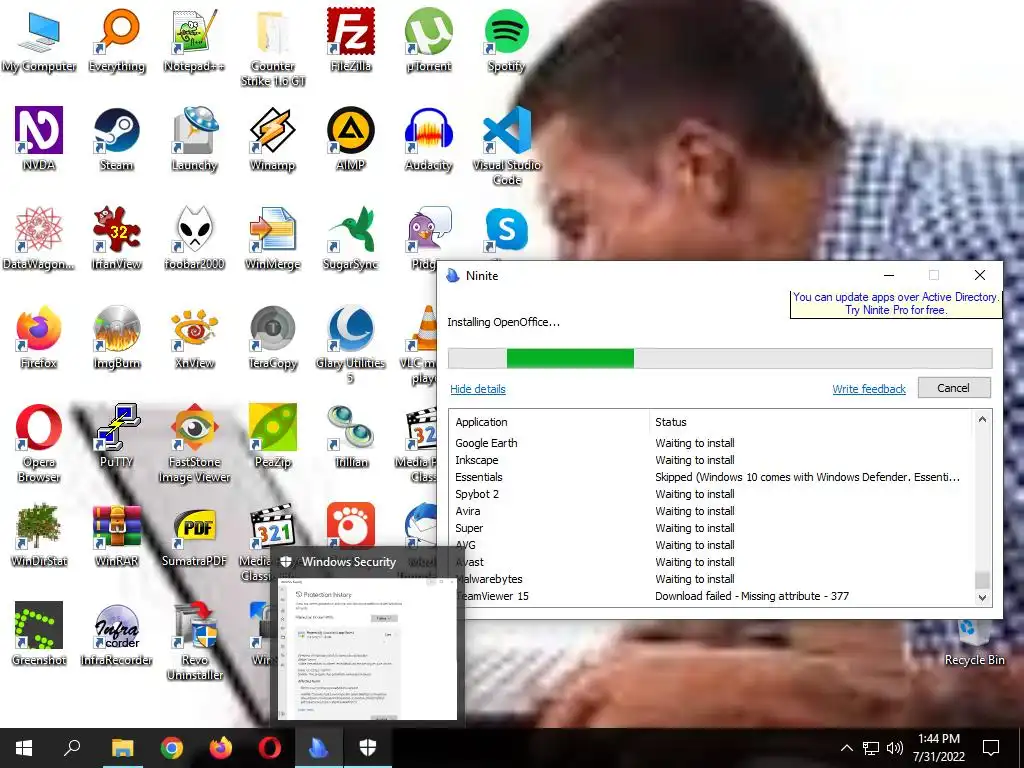Click the WinDirStat desktop icon
1024x768 pixels.
39,535
